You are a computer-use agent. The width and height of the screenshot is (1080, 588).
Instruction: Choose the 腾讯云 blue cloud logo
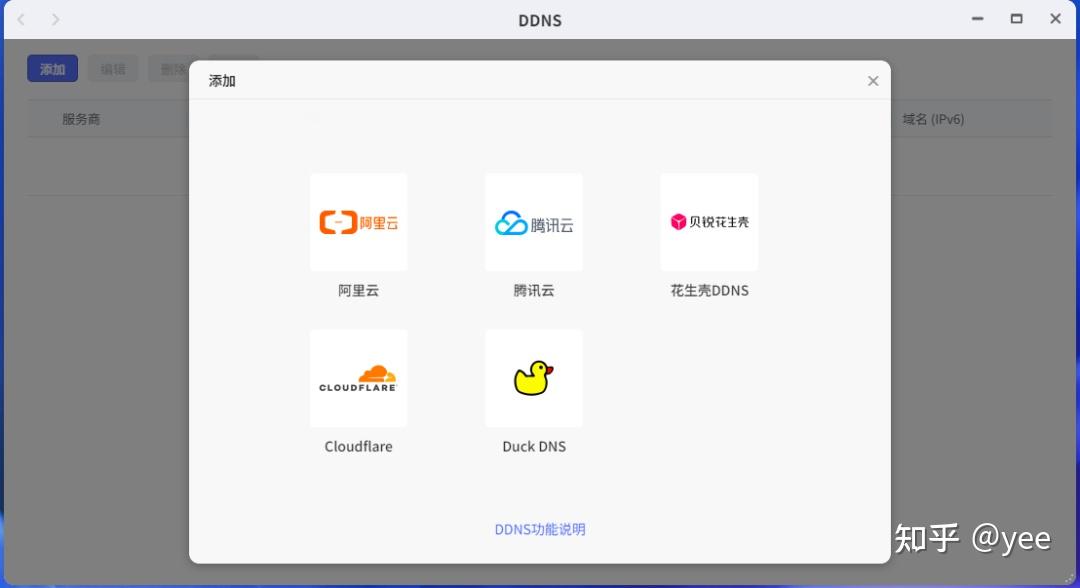click(x=534, y=222)
